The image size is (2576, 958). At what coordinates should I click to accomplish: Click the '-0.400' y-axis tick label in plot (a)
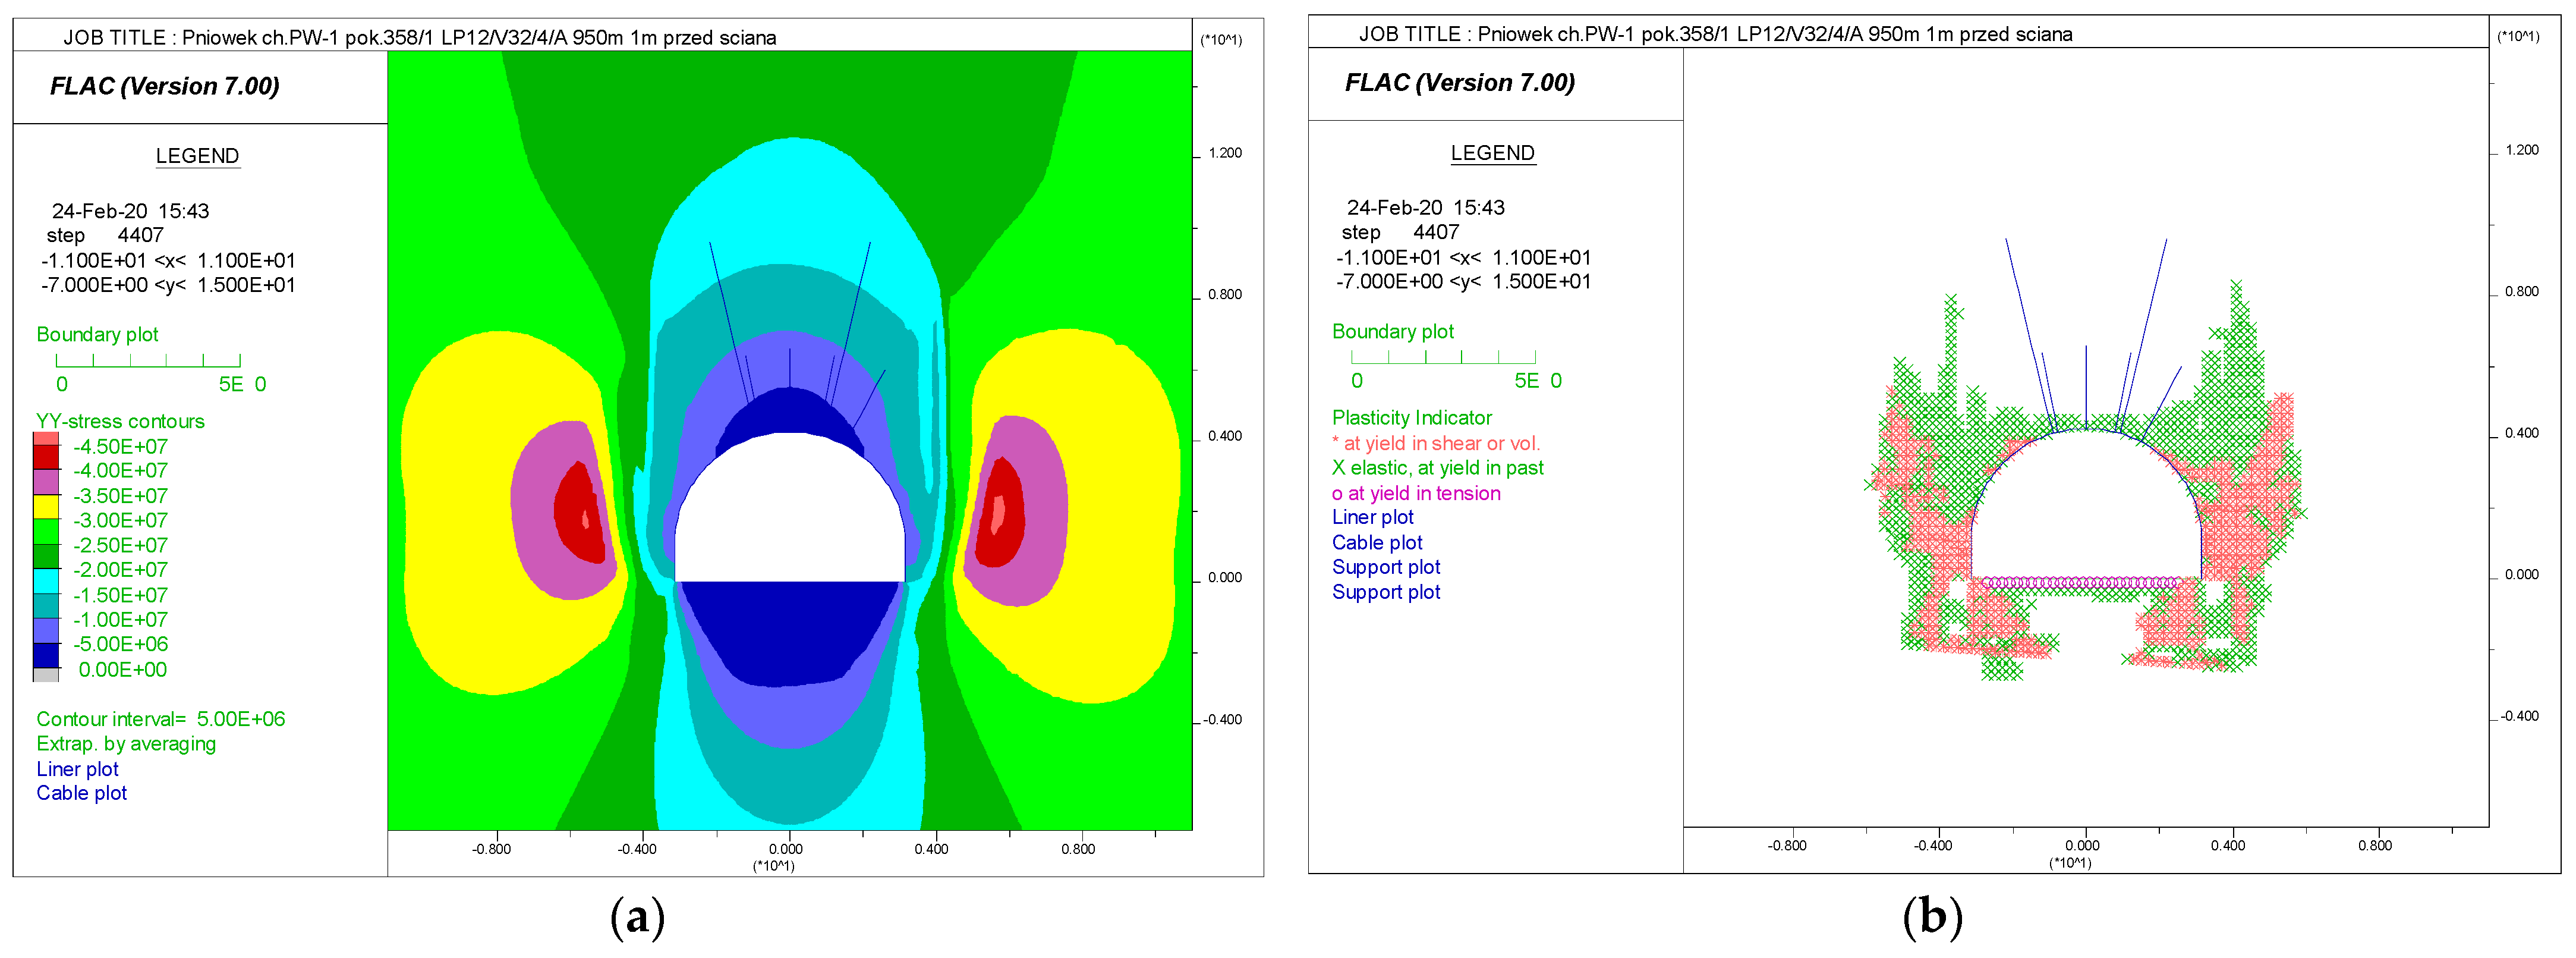pos(1222,720)
